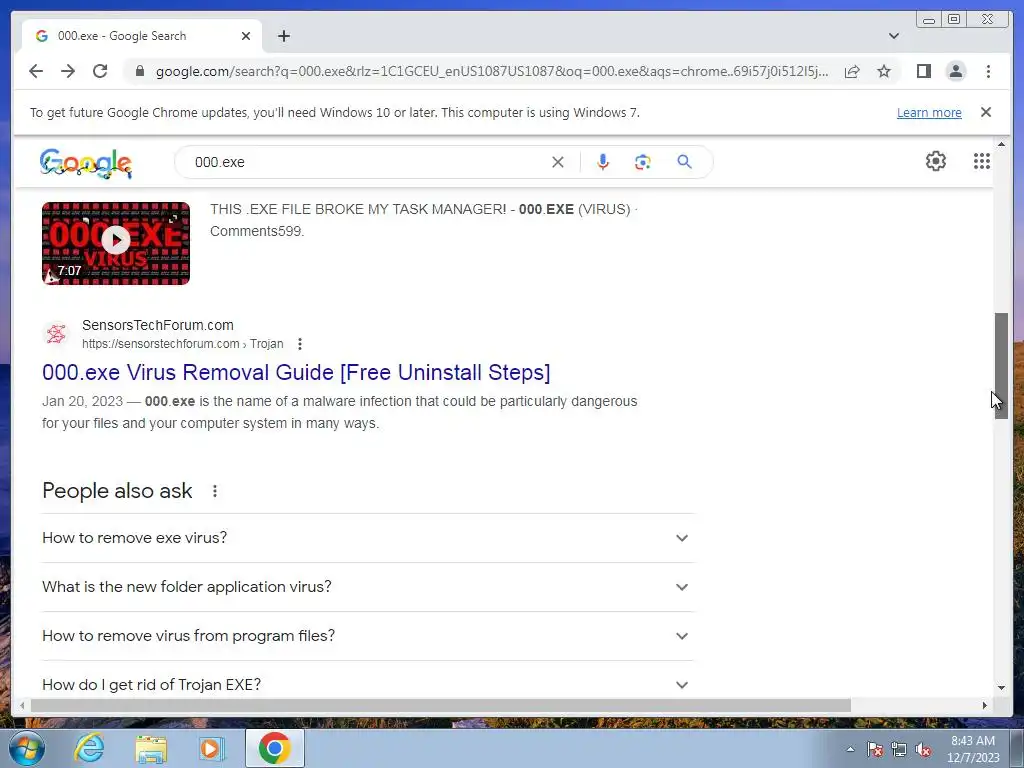The width and height of the screenshot is (1024, 768).
Task: Bookmark this tab with star icon
Action: [884, 71]
